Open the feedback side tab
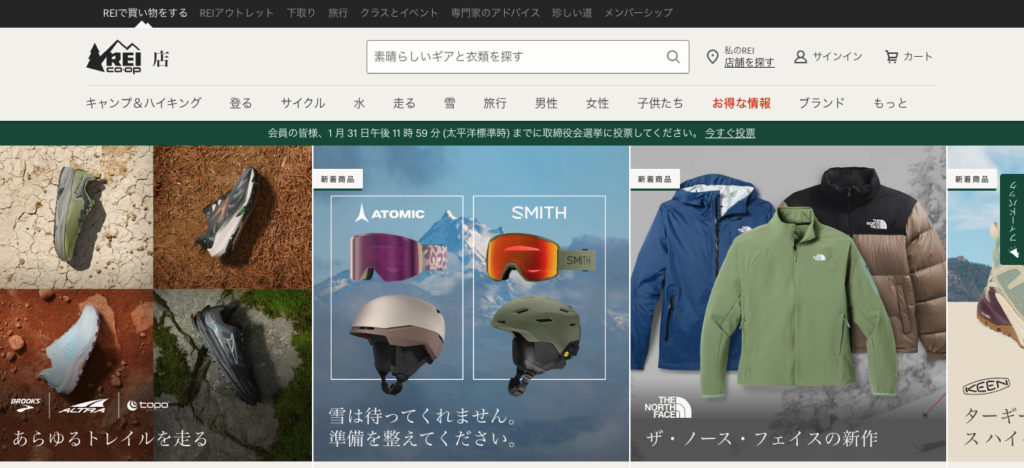 [1012, 205]
